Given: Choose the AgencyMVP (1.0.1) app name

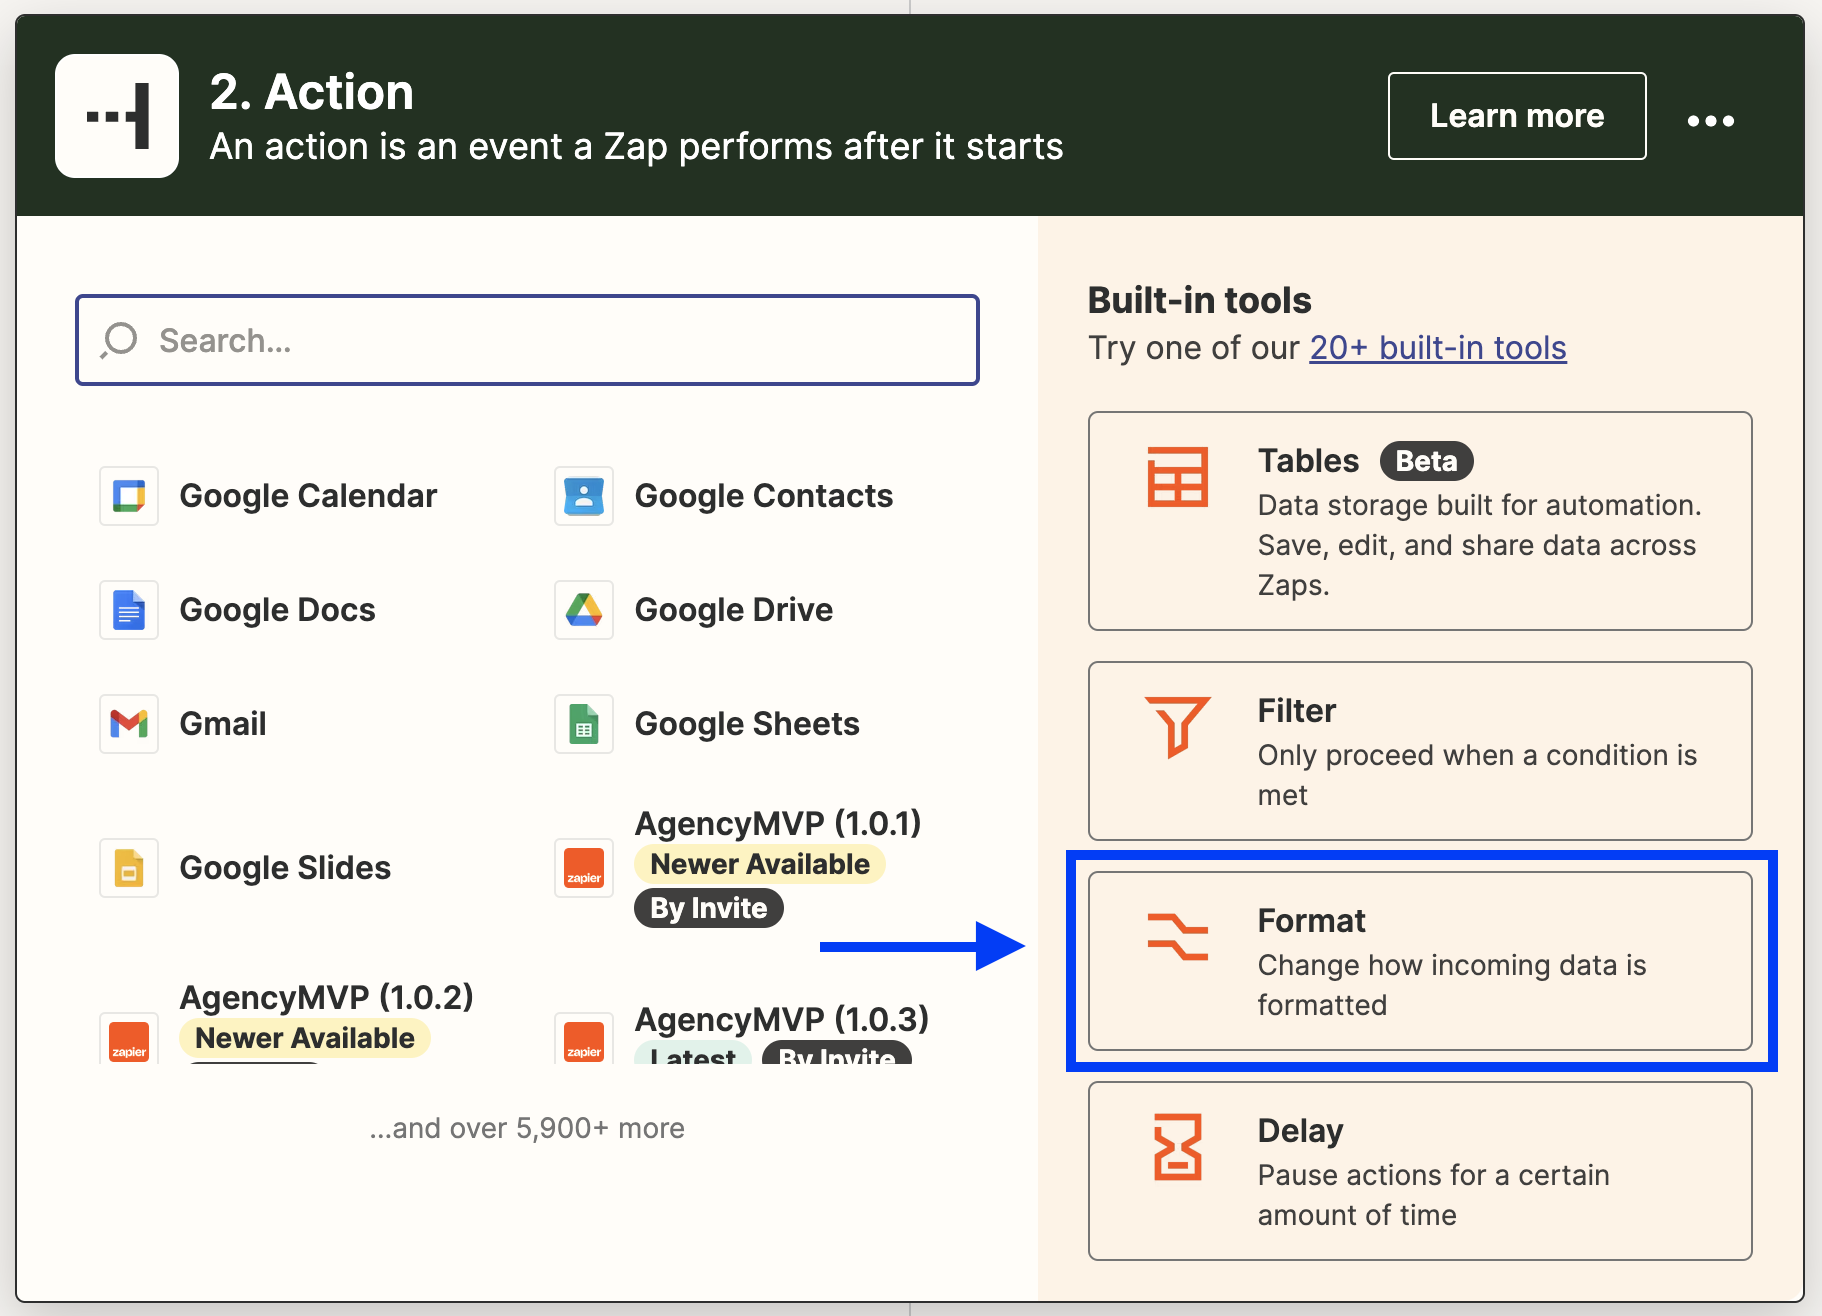Looking at the screenshot, I should [778, 824].
